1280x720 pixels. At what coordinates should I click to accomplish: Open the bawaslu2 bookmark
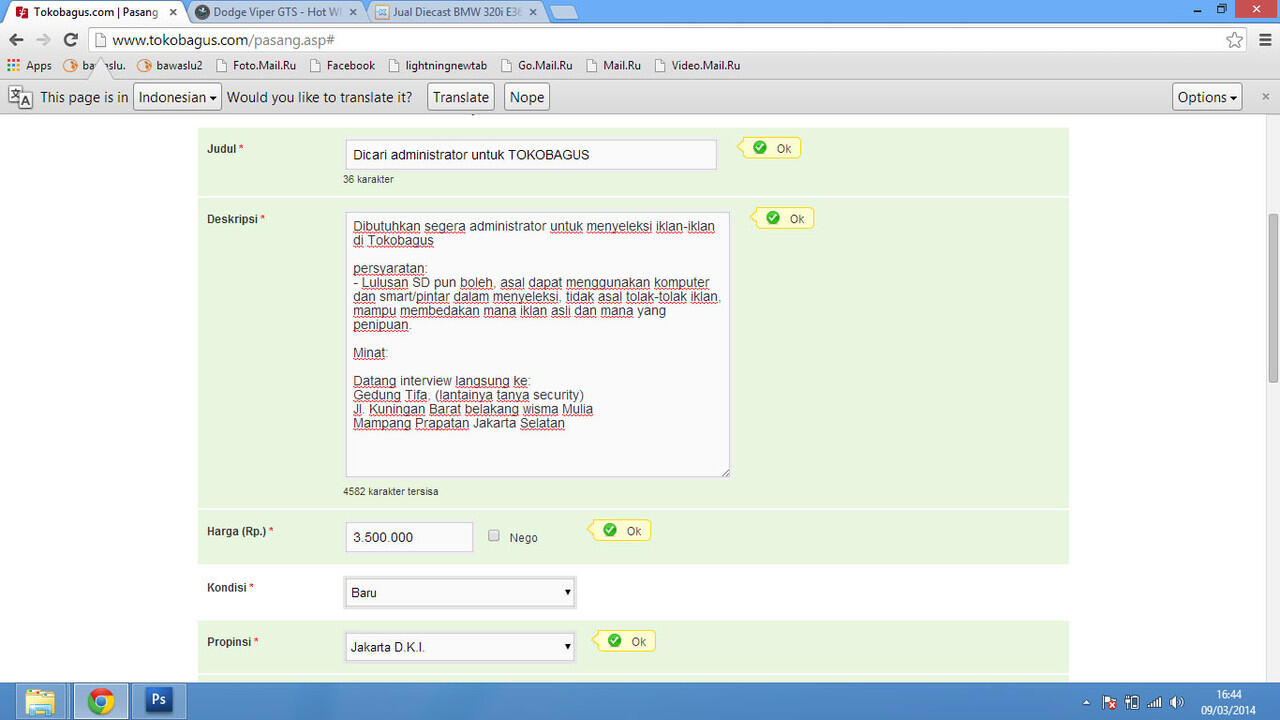[170, 65]
